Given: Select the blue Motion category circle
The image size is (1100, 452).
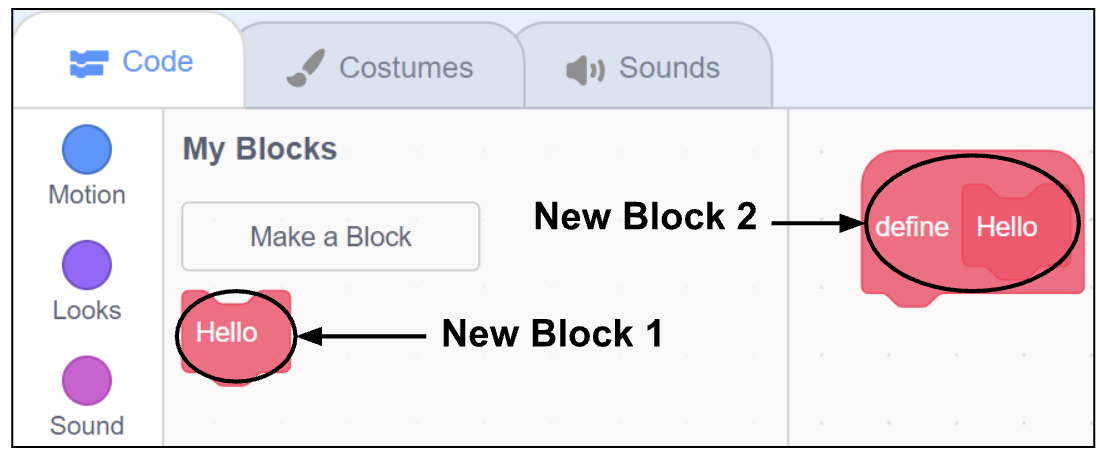Looking at the screenshot, I should 87,150.
